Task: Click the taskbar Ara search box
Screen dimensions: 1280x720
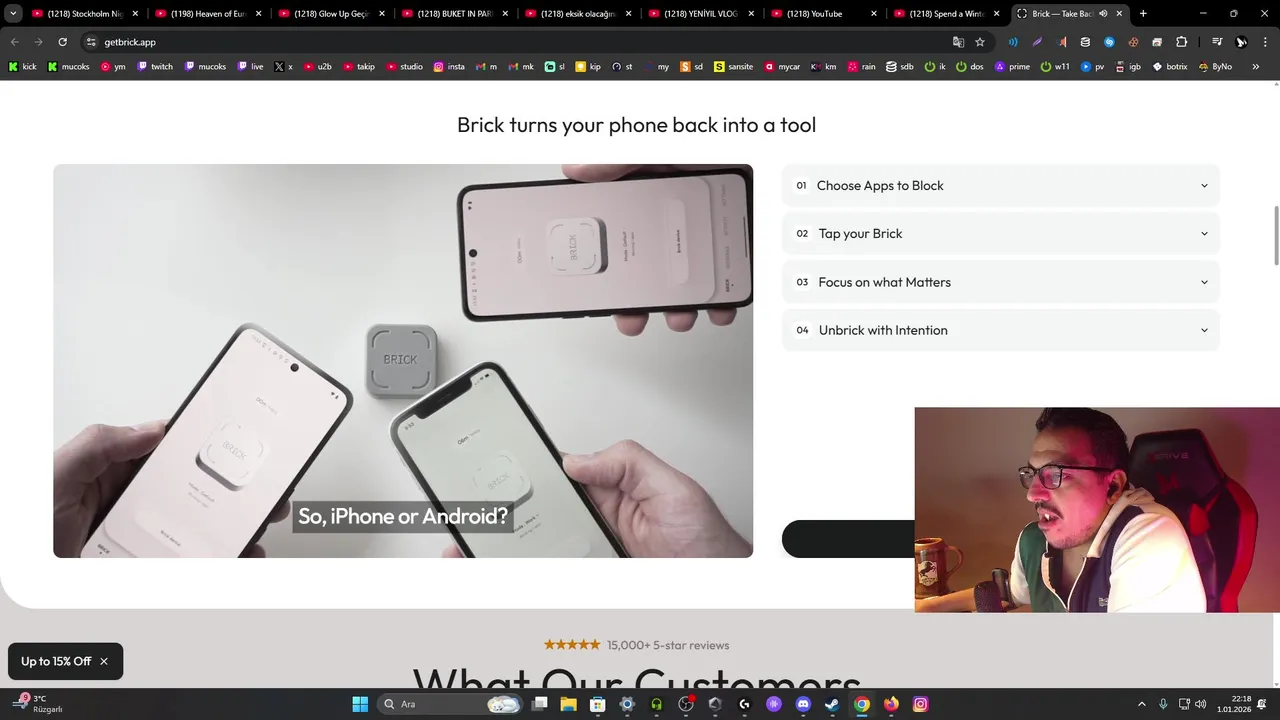Action: click(451, 704)
